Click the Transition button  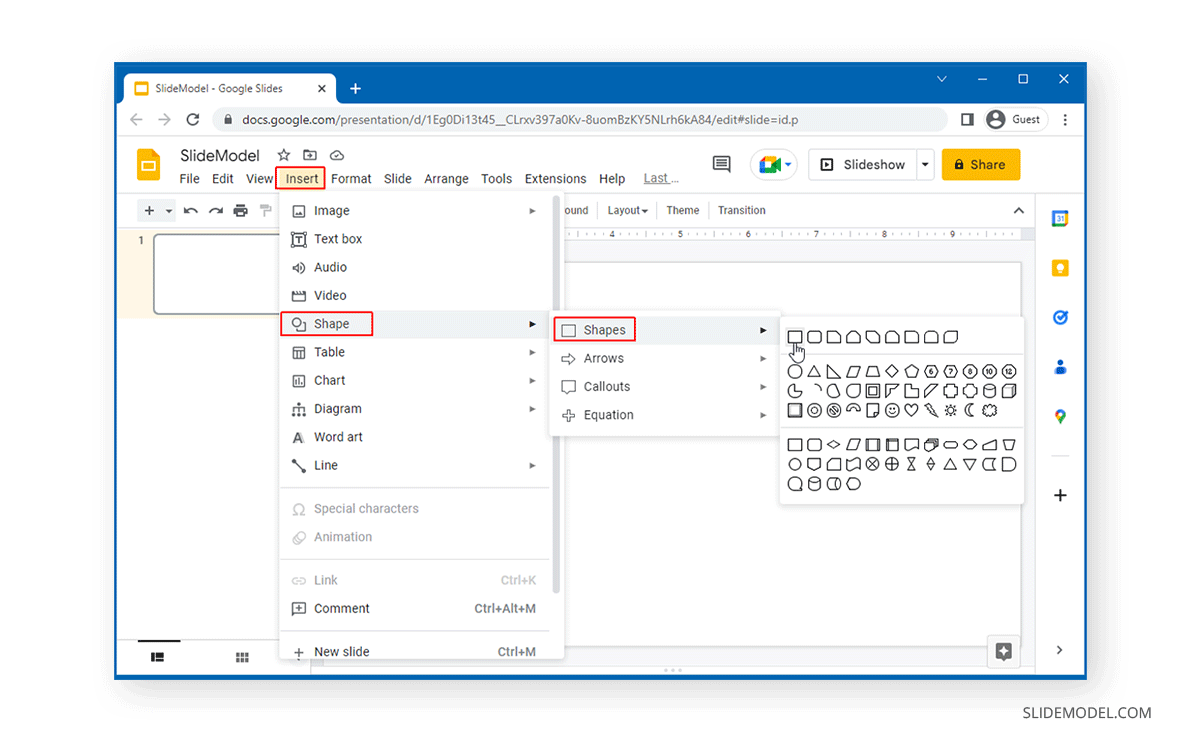pos(741,210)
